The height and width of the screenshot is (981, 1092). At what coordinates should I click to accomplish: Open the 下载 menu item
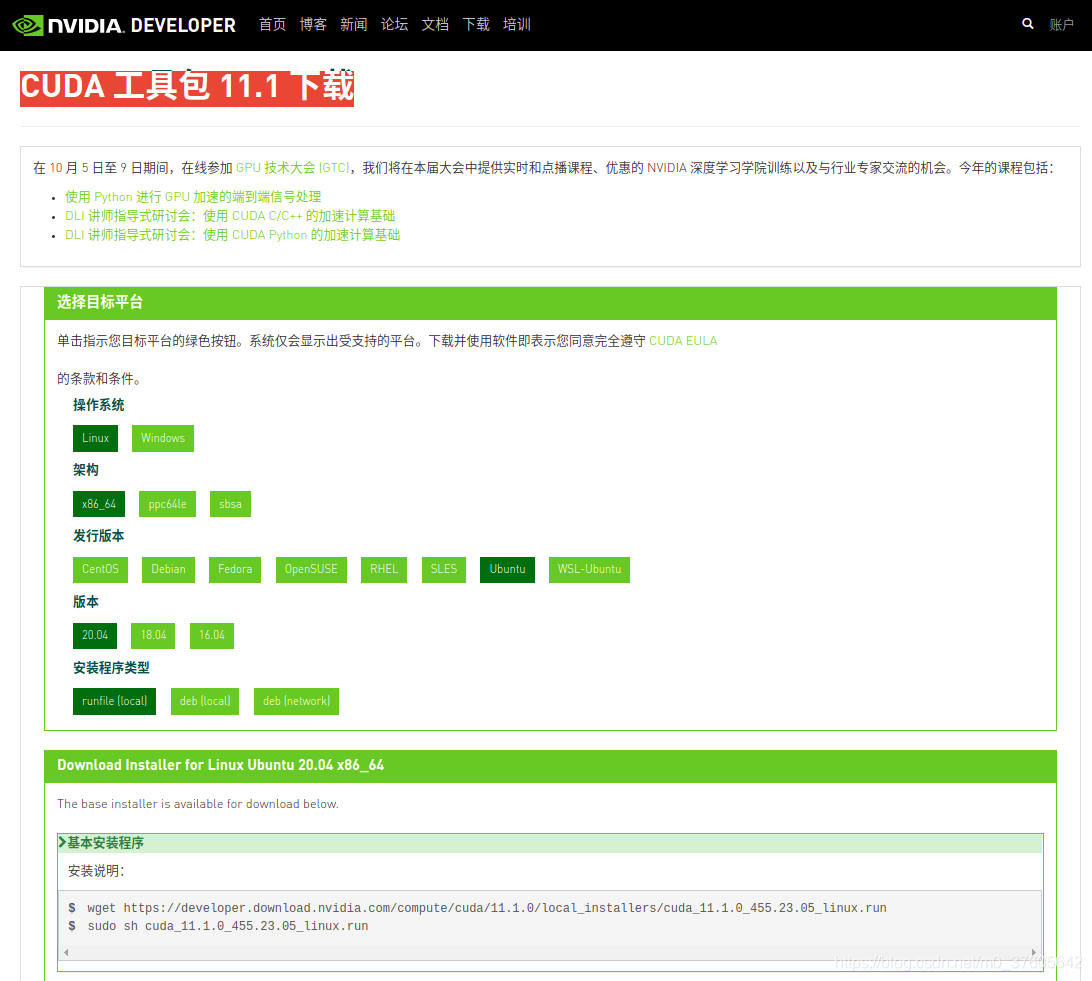pos(476,24)
